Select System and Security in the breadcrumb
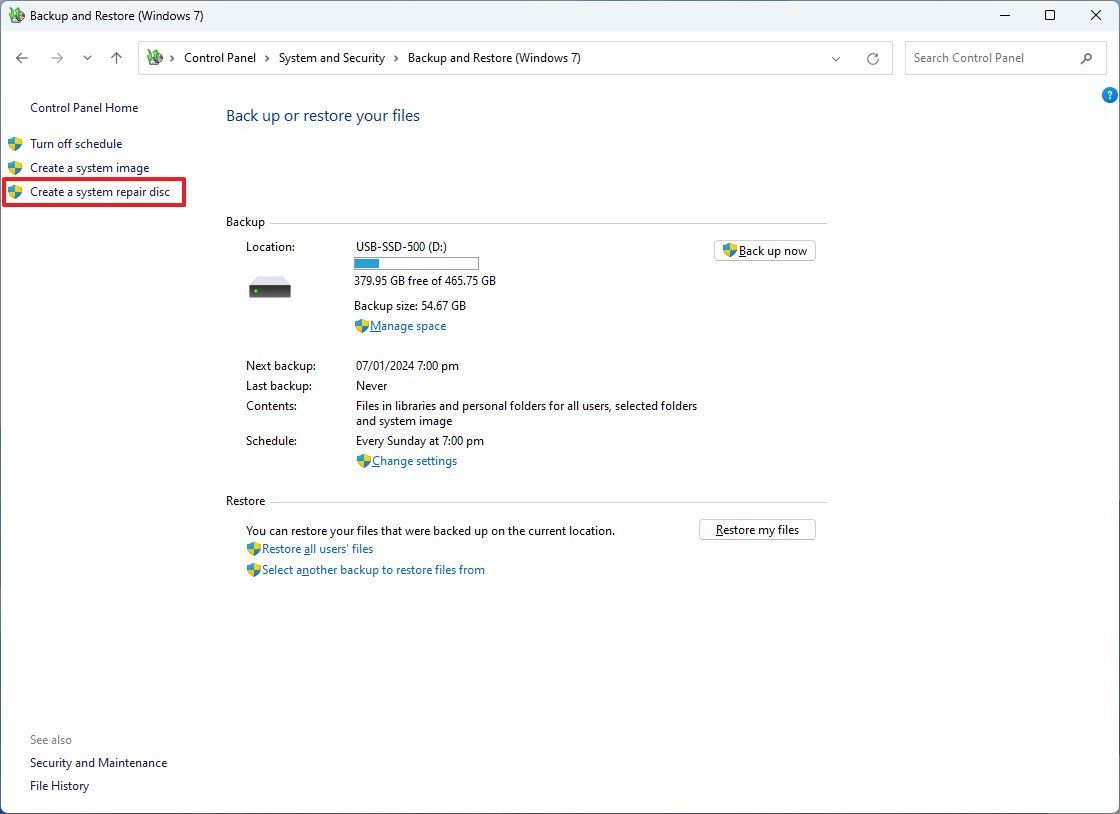 (331, 58)
